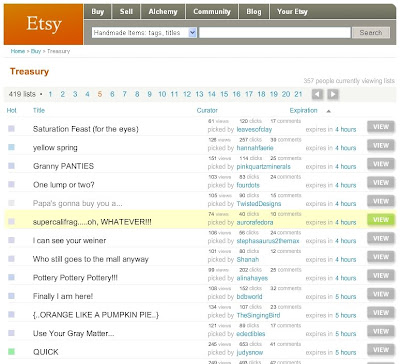View the Who still goes to the mall list
The height and width of the screenshot is (364, 400).
tap(381, 257)
